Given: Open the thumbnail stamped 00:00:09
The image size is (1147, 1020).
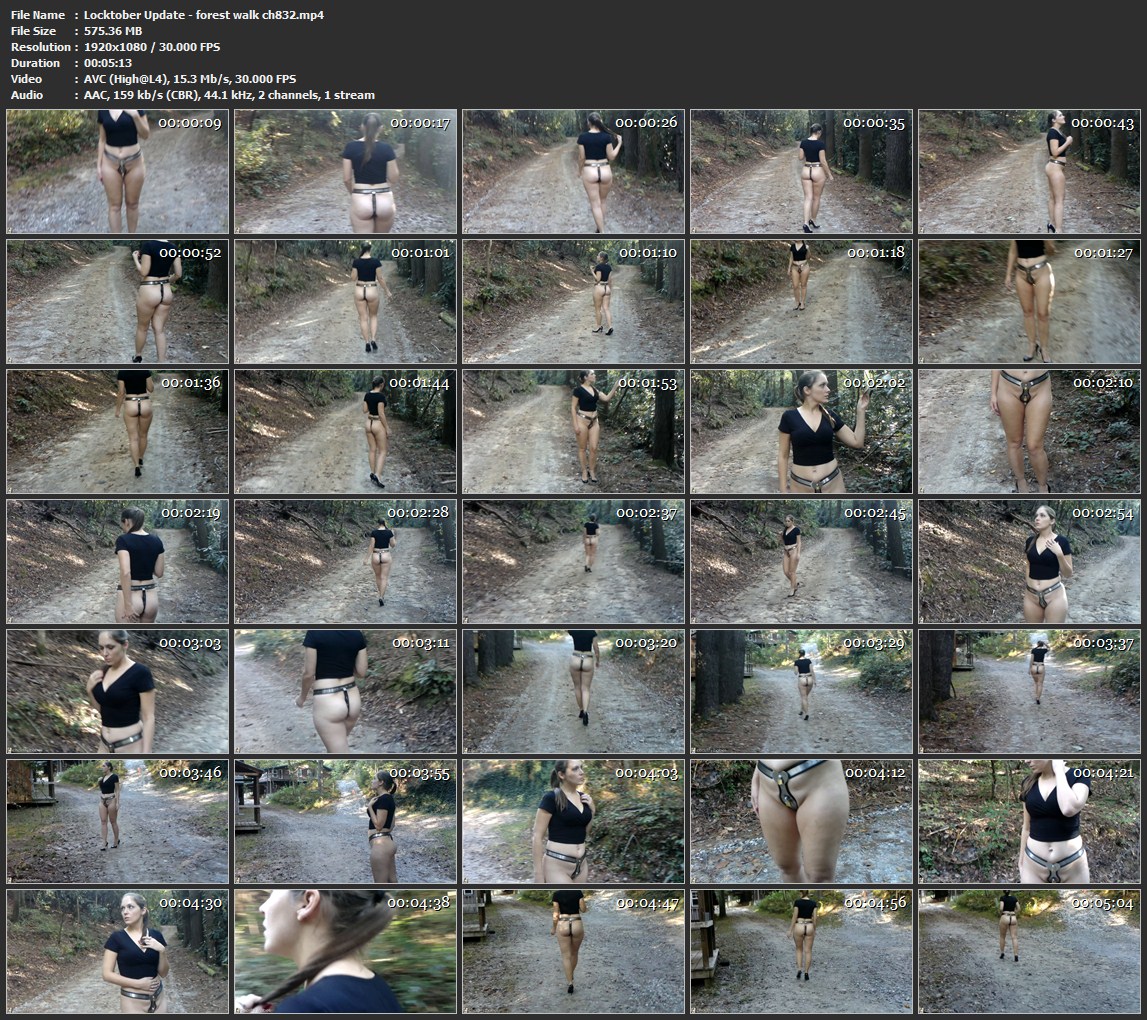Looking at the screenshot, I should point(117,172).
